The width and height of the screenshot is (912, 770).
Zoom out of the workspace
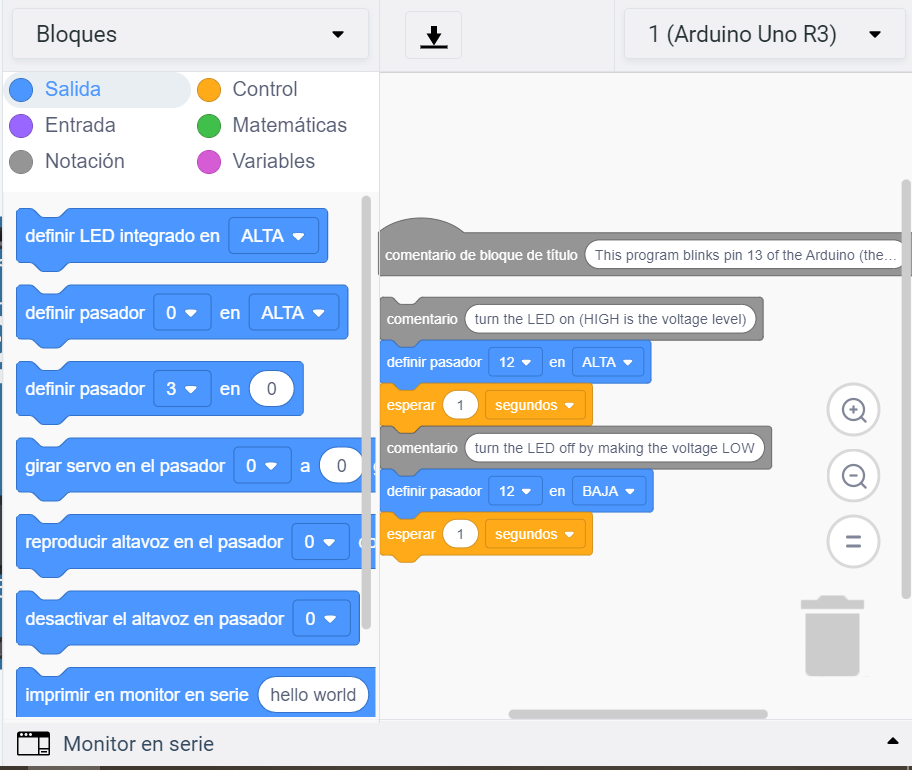[852, 476]
